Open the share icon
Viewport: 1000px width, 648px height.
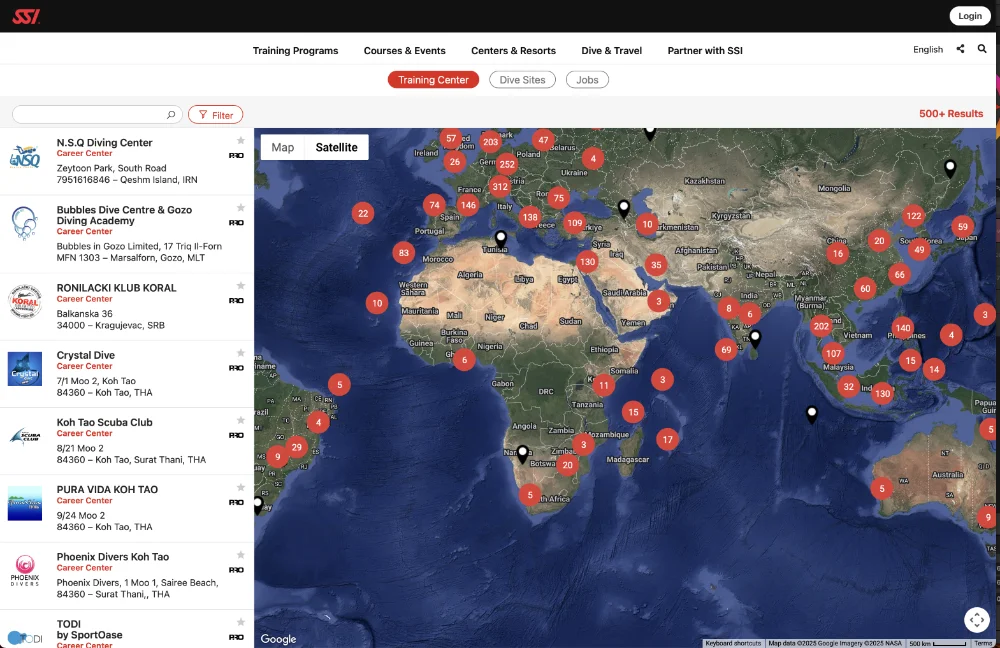tap(960, 48)
